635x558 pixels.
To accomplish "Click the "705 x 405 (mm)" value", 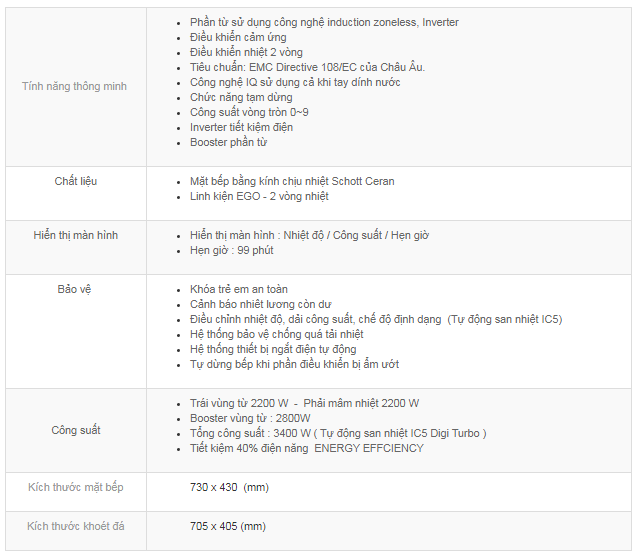I will pyautogui.click(x=228, y=526).
